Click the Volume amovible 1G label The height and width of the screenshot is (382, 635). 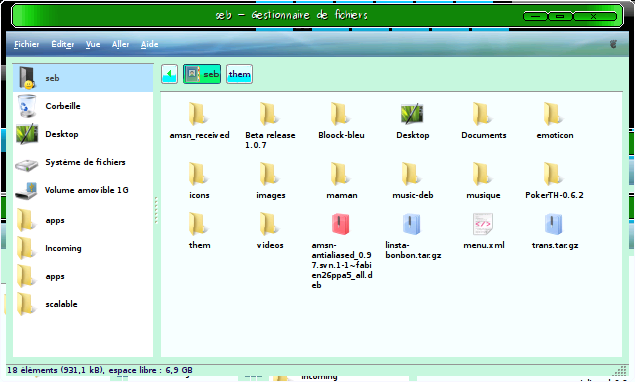tap(87, 190)
